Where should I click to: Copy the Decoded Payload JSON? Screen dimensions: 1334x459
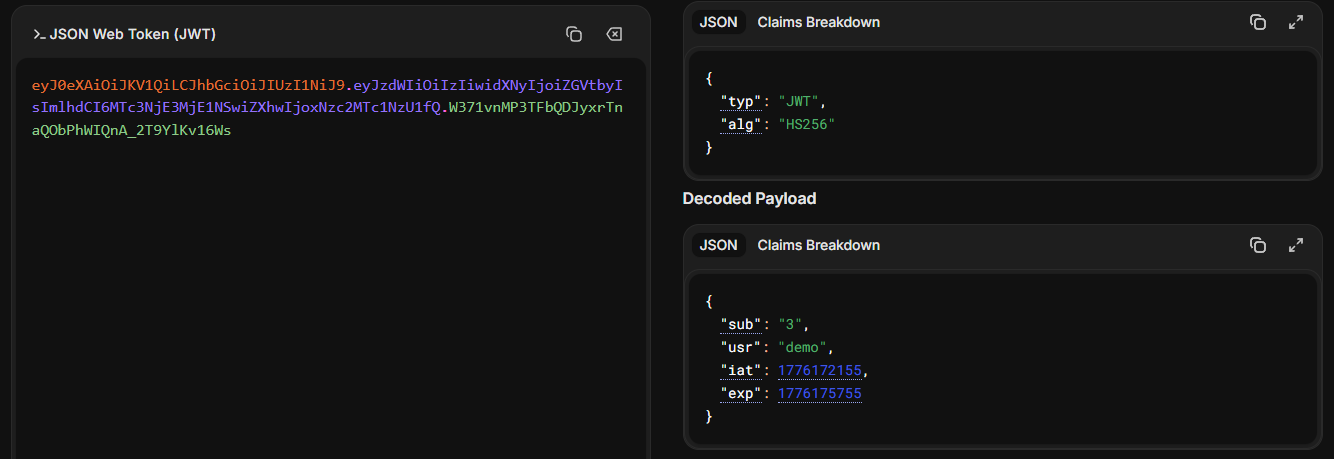click(1258, 245)
